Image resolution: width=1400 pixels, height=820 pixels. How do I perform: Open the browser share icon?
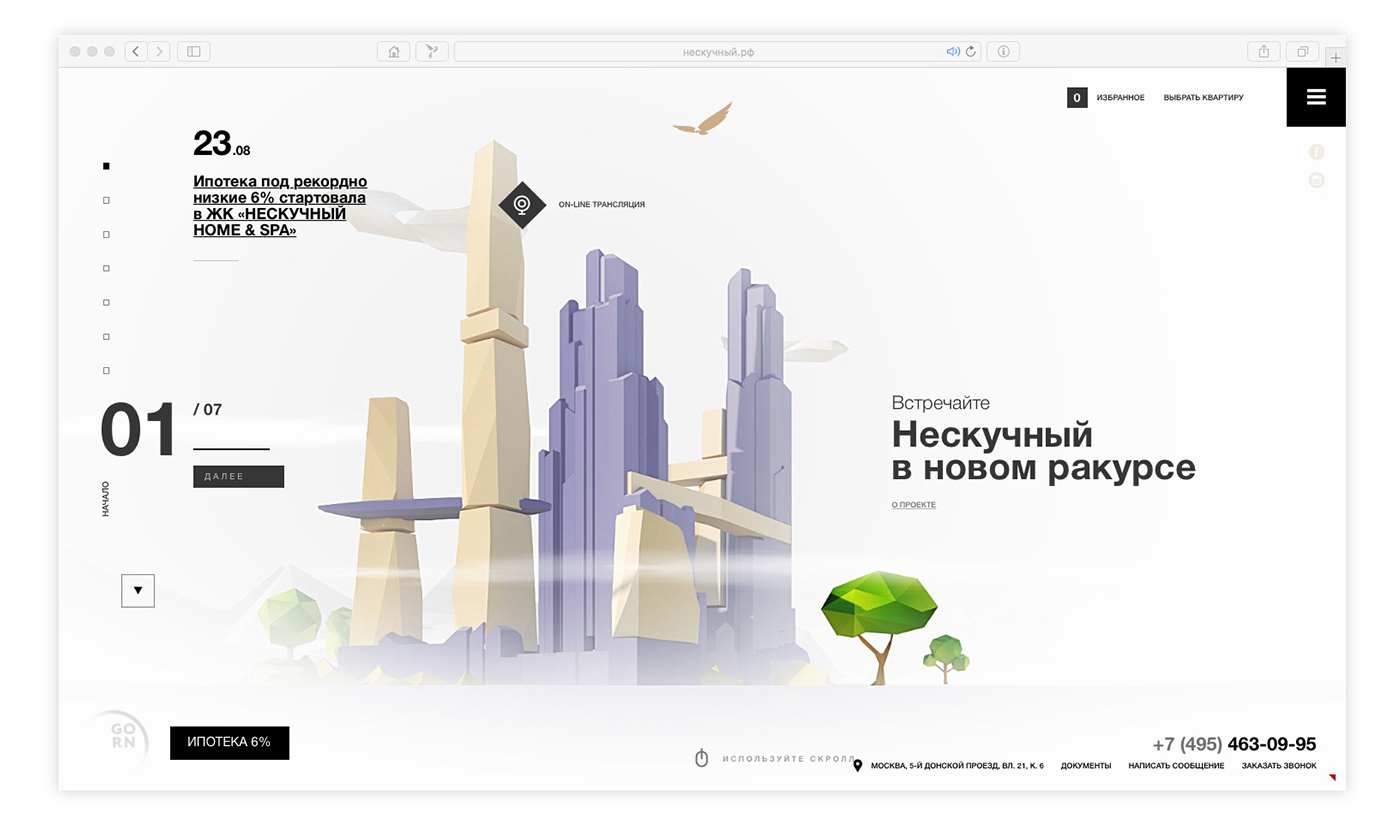pyautogui.click(x=1264, y=51)
